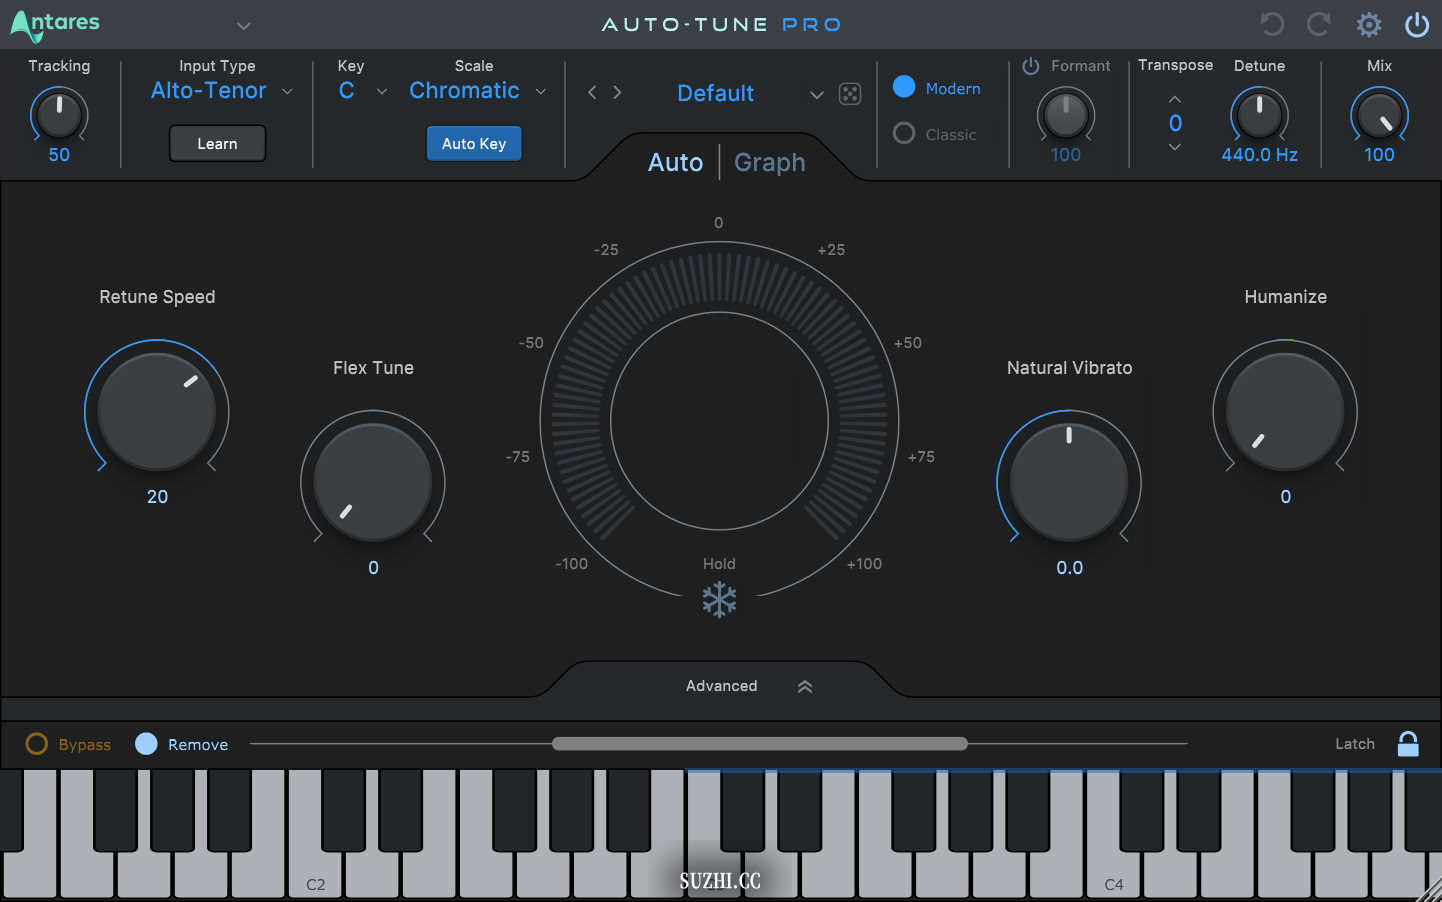Viewport: 1442px width, 902px height.
Task: Open the dropdown arrow next to Antares logo
Action: pos(243,25)
